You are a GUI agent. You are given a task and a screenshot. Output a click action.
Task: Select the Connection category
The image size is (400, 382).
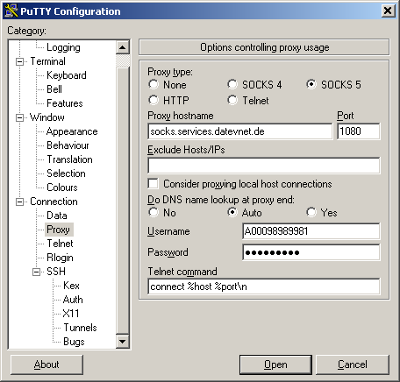[54, 201]
